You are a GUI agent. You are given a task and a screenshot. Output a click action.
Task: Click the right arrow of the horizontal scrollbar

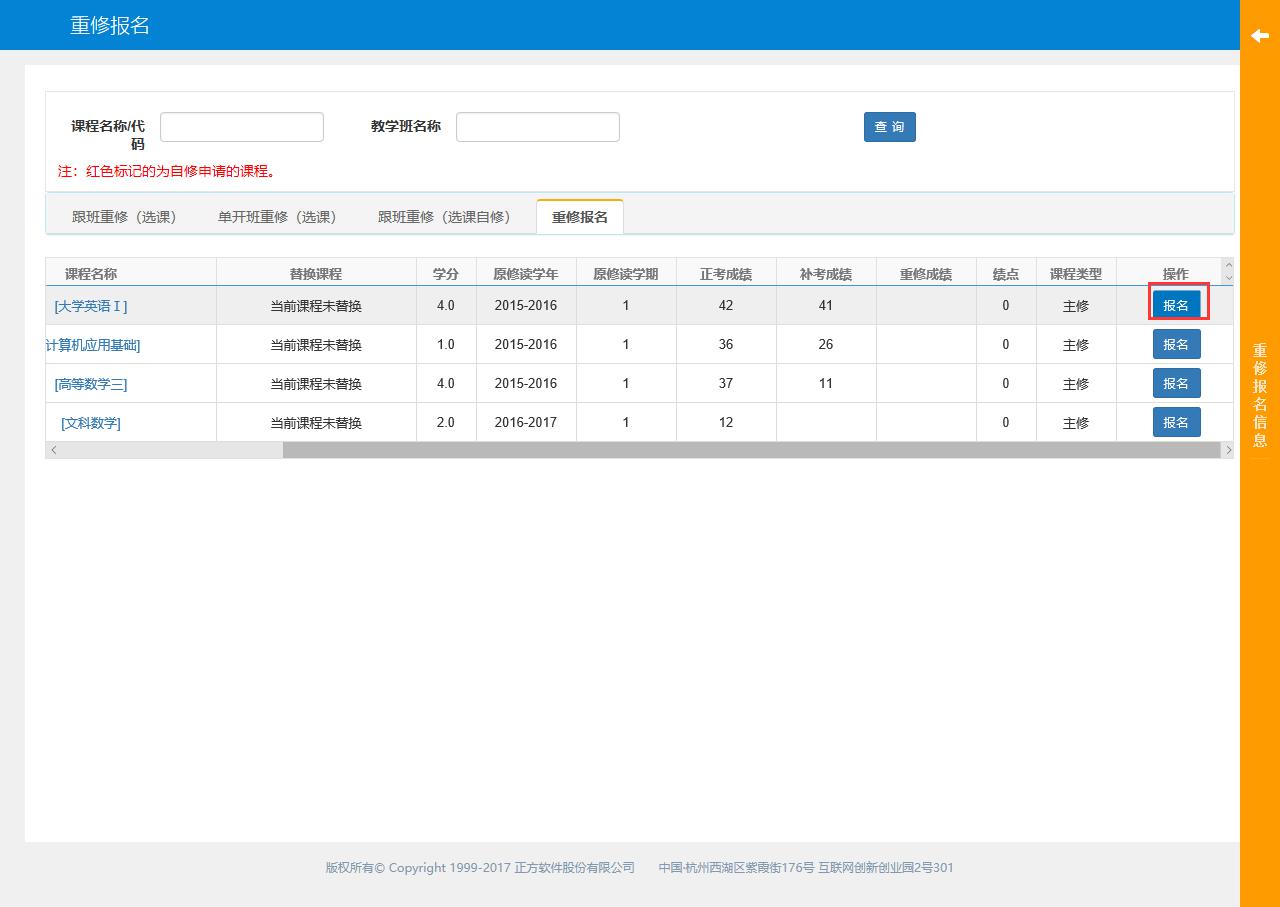pyautogui.click(x=1229, y=450)
